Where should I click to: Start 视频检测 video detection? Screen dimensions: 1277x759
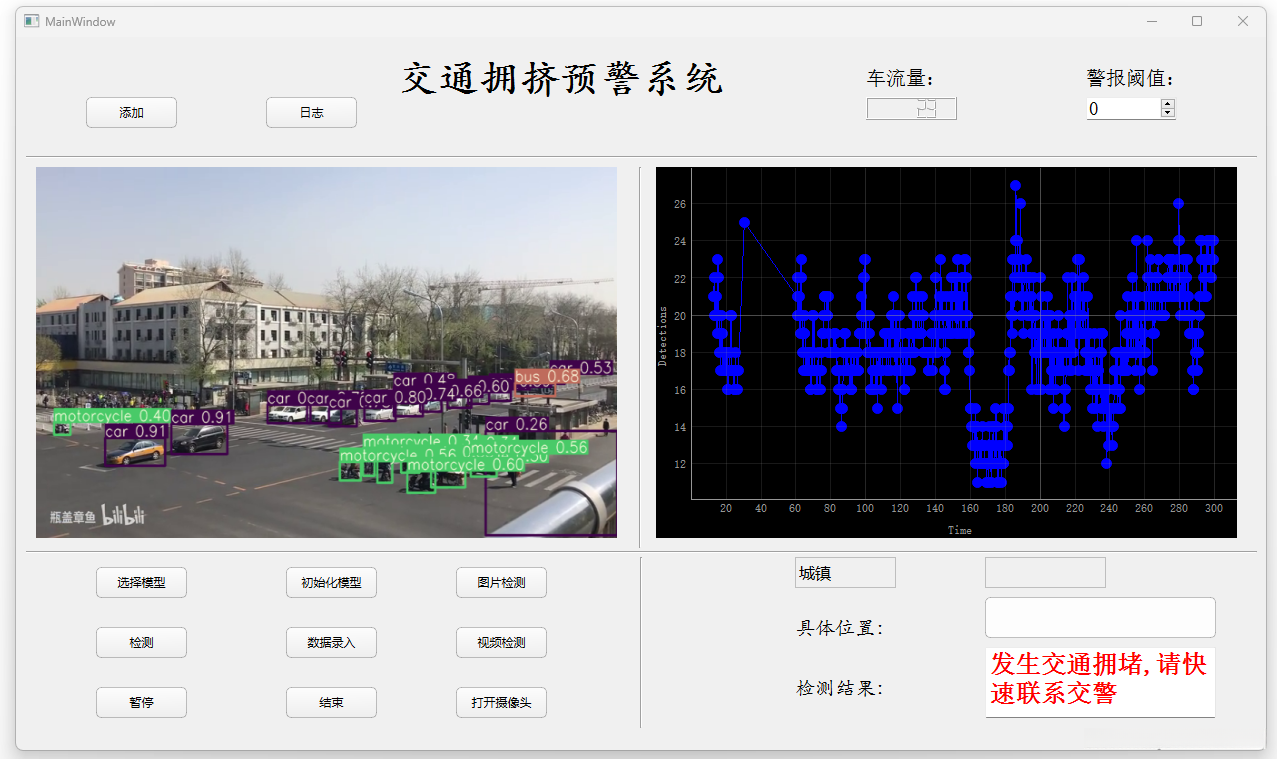[501, 643]
